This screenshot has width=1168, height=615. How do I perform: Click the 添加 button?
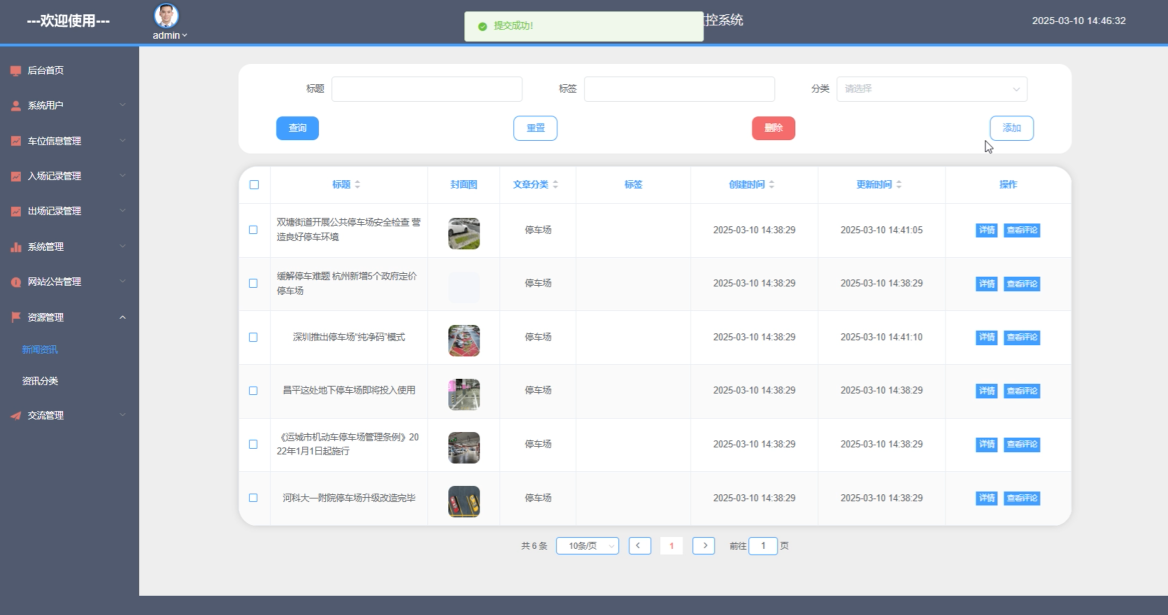pyautogui.click(x=1012, y=128)
